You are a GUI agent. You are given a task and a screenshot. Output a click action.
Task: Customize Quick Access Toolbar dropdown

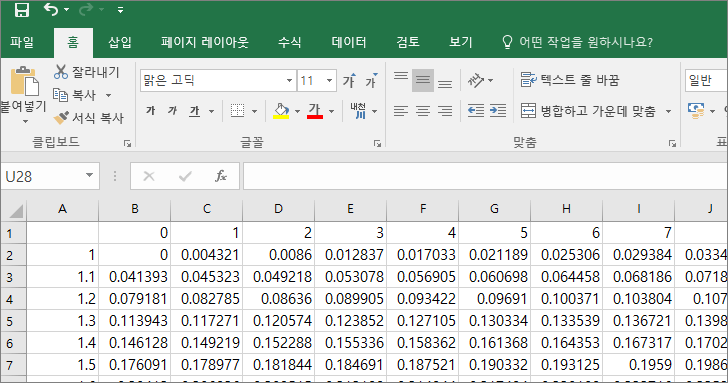pyautogui.click(x=120, y=10)
